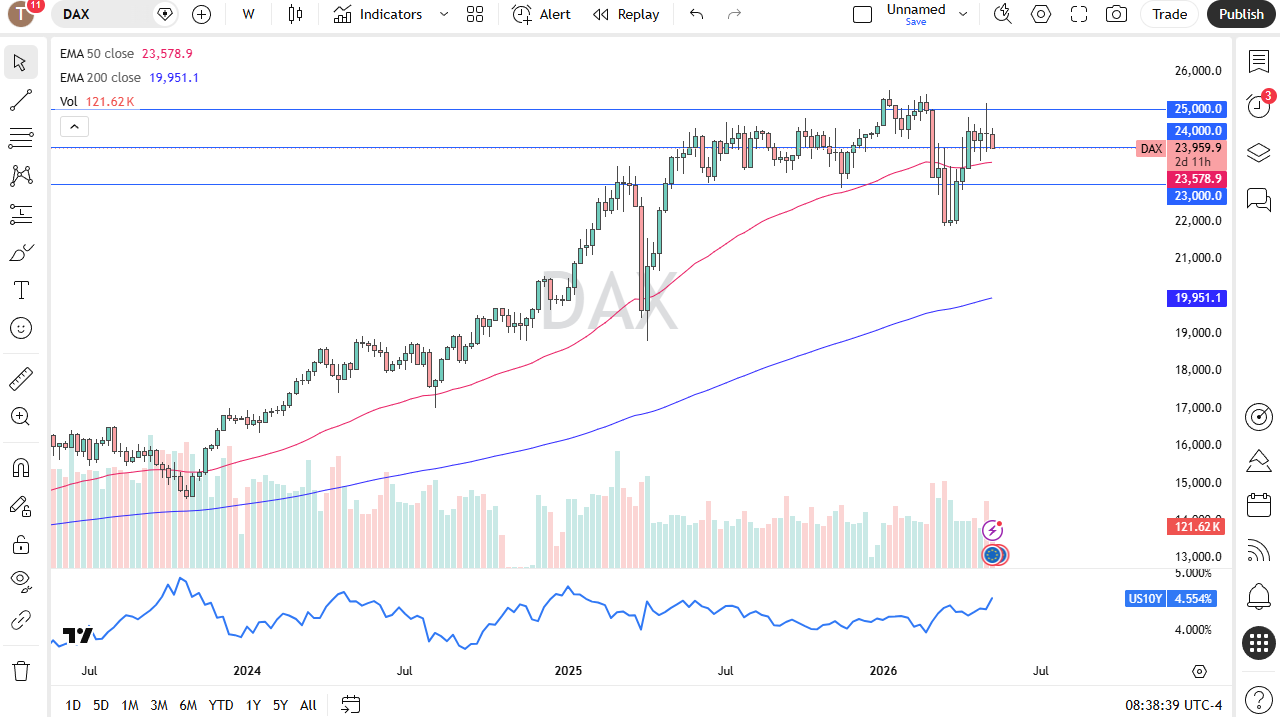Open timezone menu showing UTC-4

[1173, 705]
